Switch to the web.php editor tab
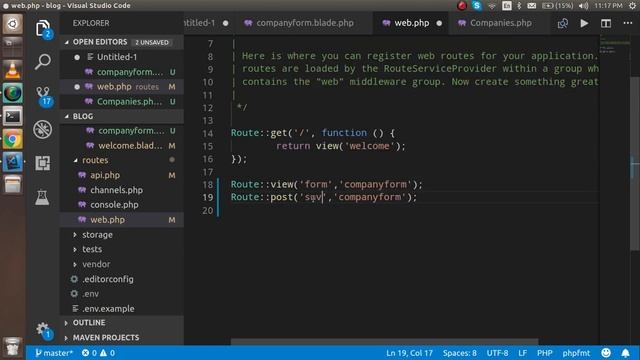The image size is (640, 360). click(411, 23)
